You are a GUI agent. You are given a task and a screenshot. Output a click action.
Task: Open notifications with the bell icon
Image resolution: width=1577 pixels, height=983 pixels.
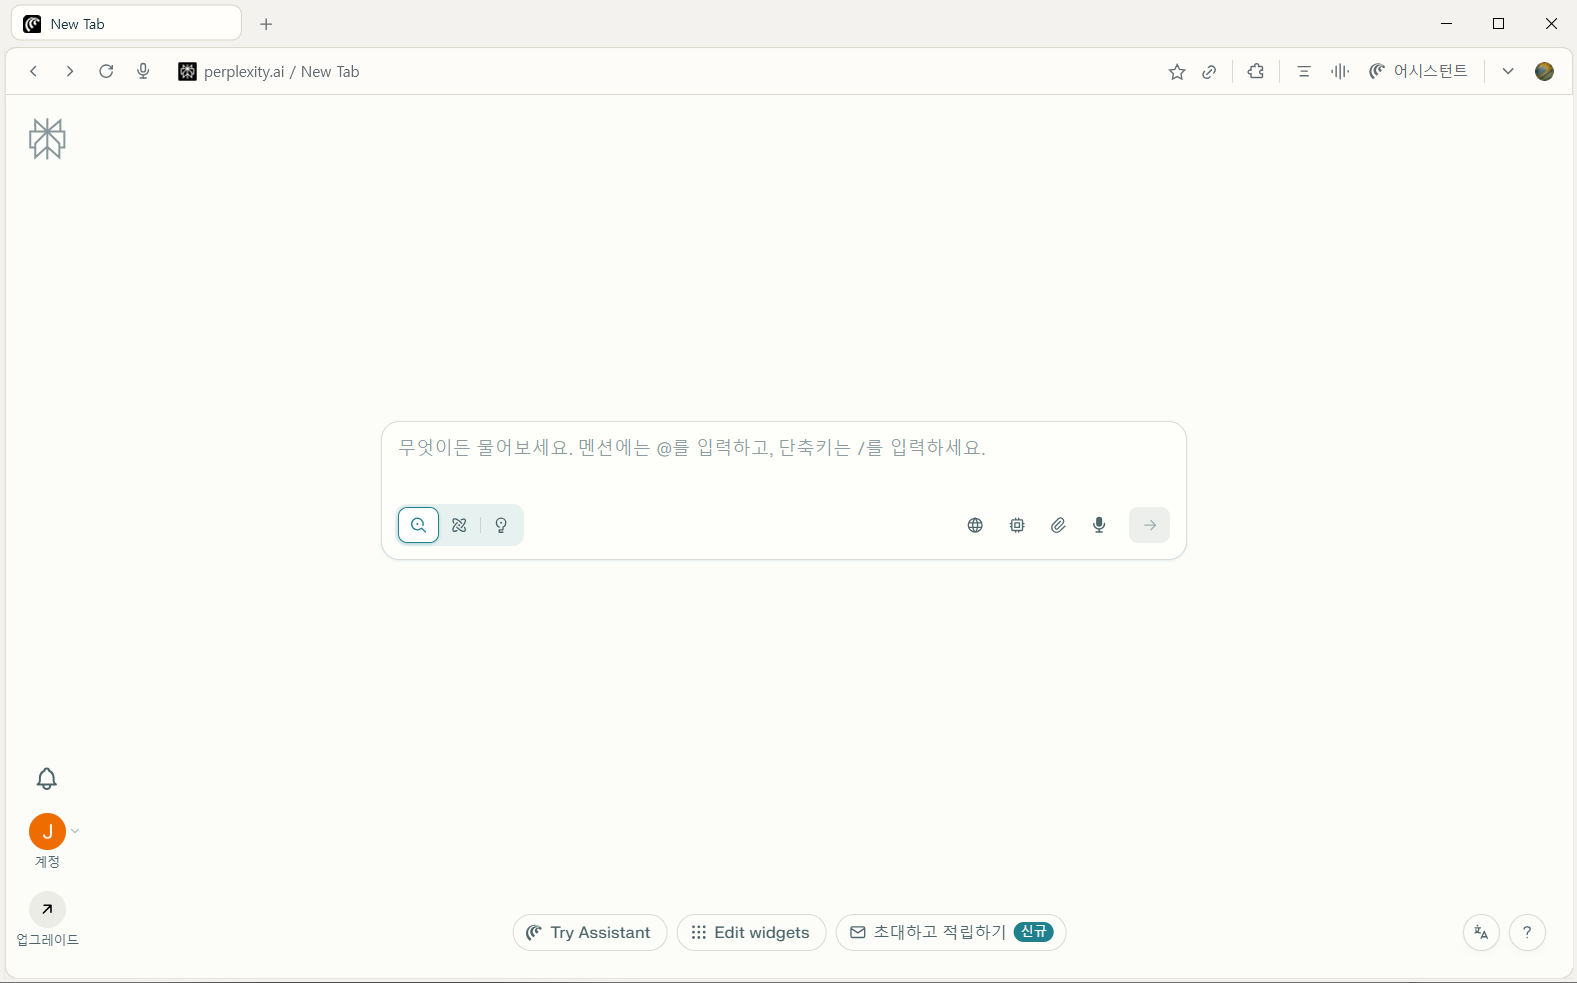pos(47,778)
